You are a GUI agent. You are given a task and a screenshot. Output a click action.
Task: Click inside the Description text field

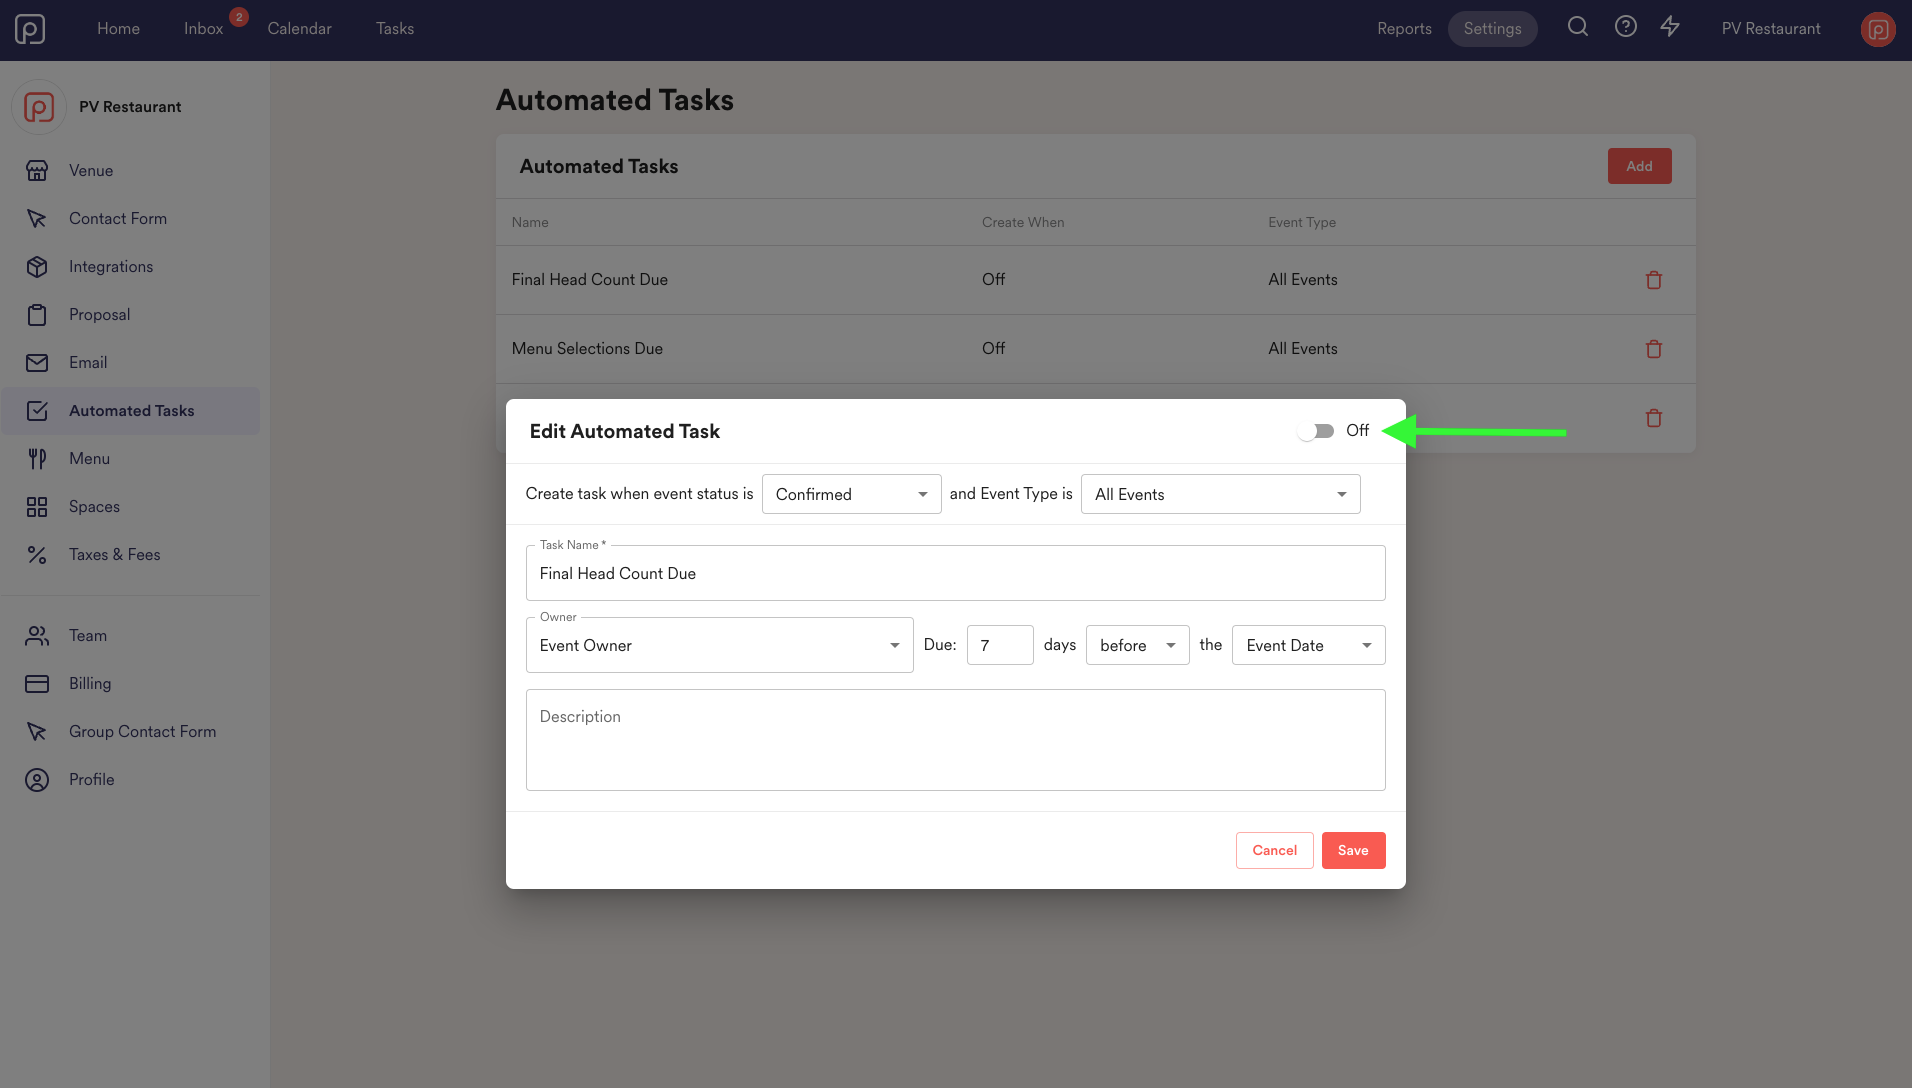point(955,740)
